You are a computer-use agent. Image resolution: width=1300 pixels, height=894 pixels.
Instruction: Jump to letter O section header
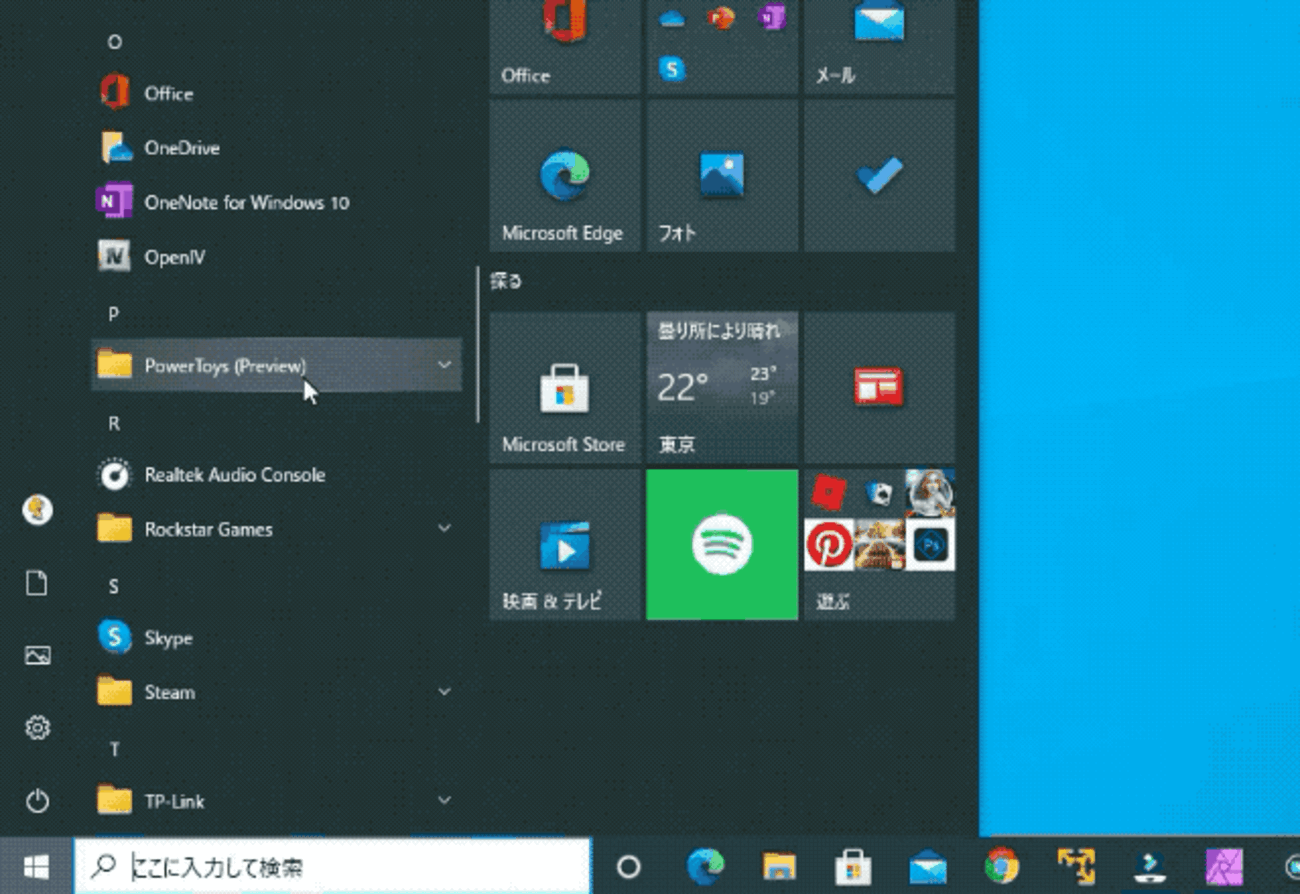tap(114, 42)
